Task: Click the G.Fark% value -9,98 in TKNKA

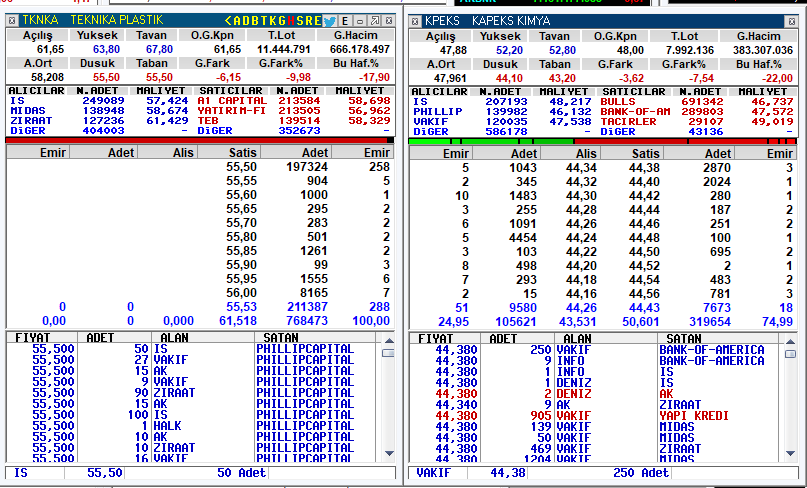Action: [298, 77]
